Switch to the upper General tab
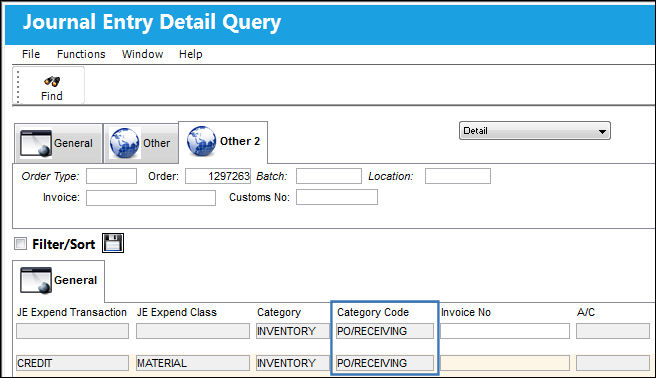Image resolution: width=656 pixels, height=378 pixels. 58,143
